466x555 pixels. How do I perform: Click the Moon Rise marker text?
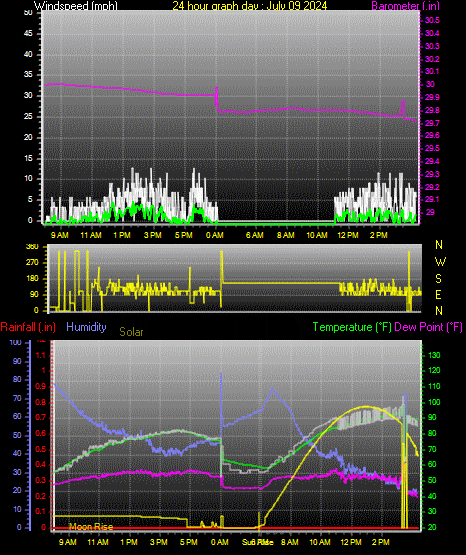(x=91, y=527)
